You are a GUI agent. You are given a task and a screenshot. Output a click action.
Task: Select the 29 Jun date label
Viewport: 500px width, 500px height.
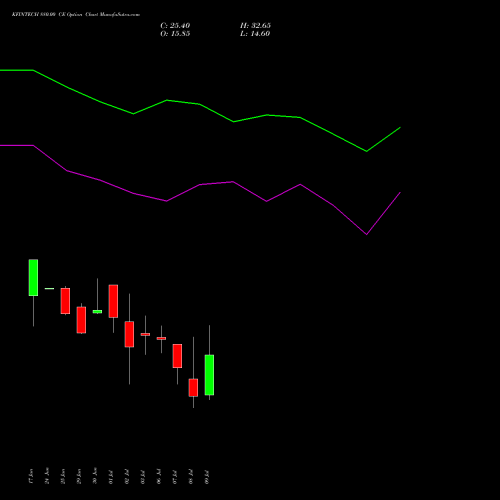click(79, 476)
